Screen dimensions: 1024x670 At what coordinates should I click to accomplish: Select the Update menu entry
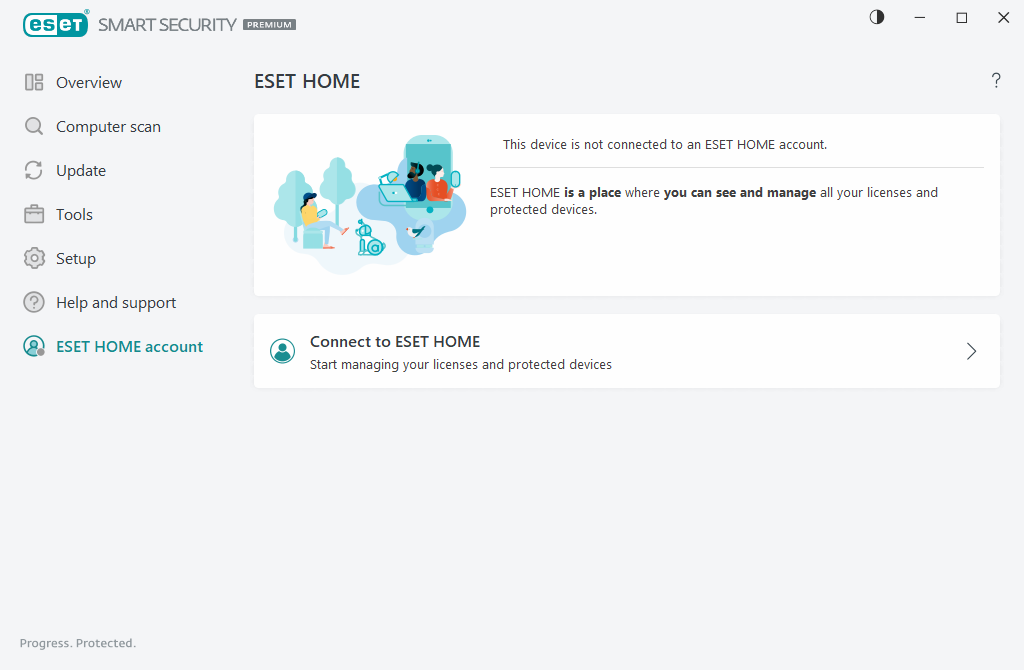pos(81,171)
